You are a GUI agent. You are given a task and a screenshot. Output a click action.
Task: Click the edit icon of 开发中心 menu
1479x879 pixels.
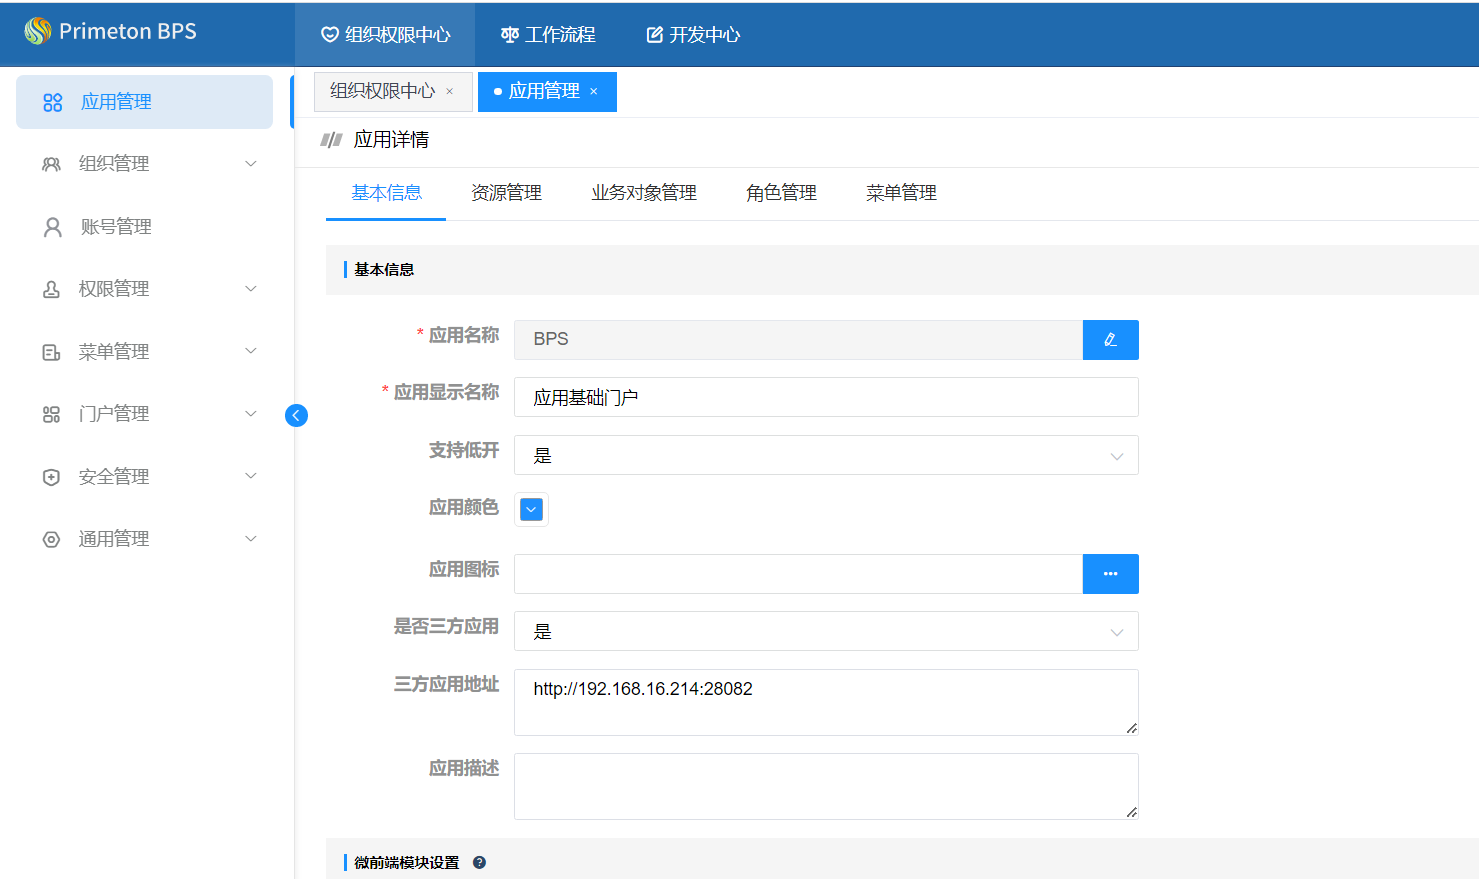pyautogui.click(x=655, y=35)
